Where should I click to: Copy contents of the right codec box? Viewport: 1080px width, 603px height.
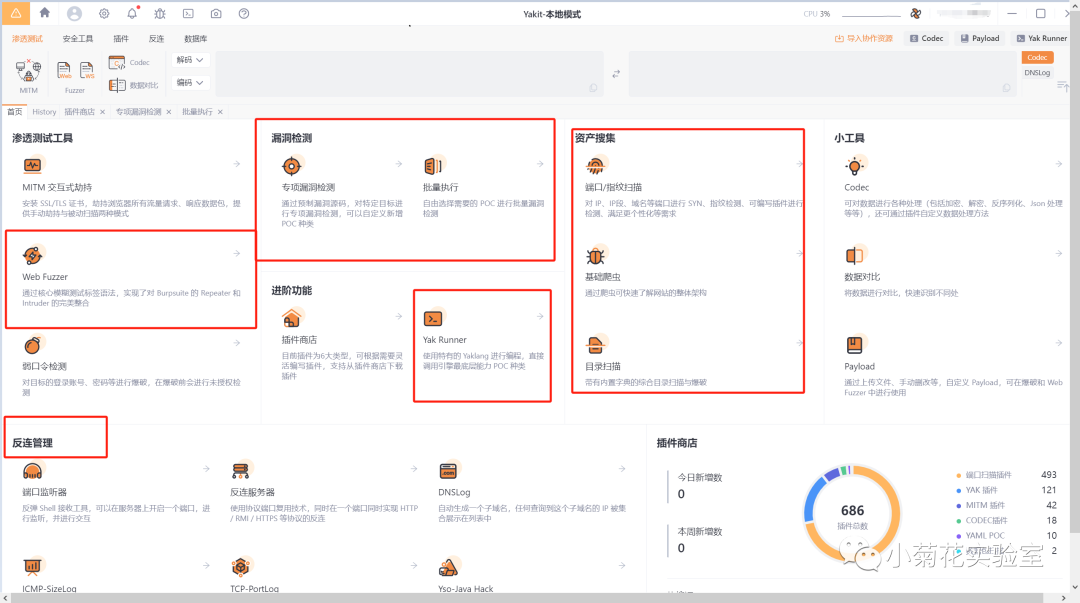coord(1006,88)
